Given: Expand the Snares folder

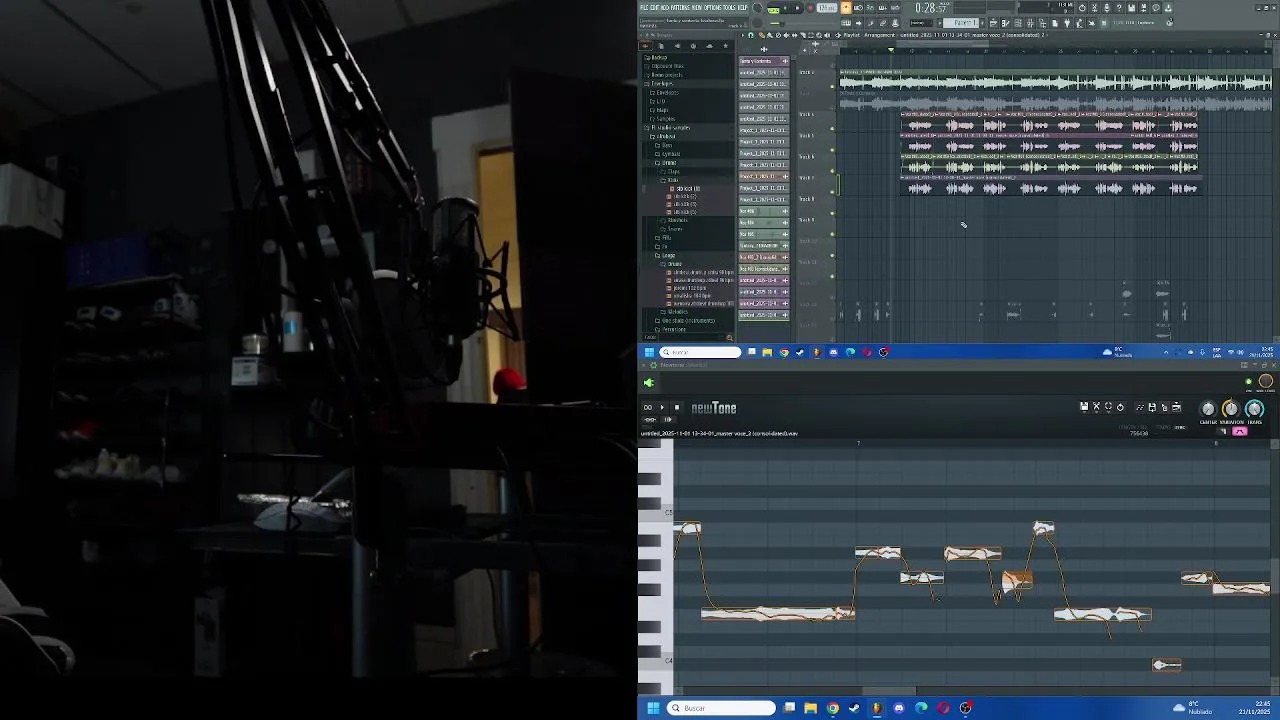Looking at the screenshot, I should 674,228.
